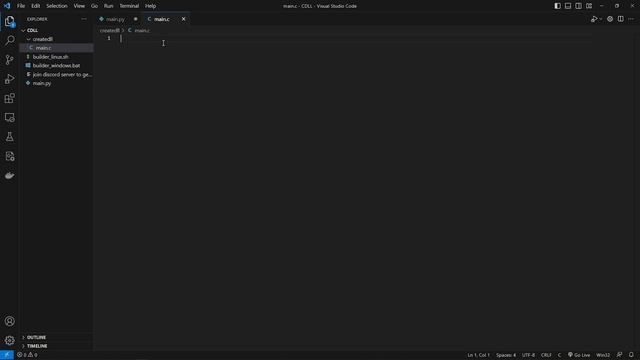The width and height of the screenshot is (640, 360).
Task: Click the unsaved dot on main.py tab
Action: (x=136, y=19)
